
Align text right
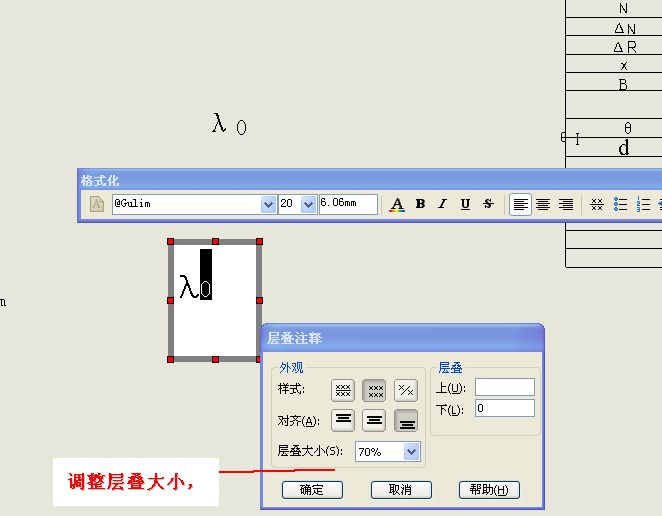566,204
